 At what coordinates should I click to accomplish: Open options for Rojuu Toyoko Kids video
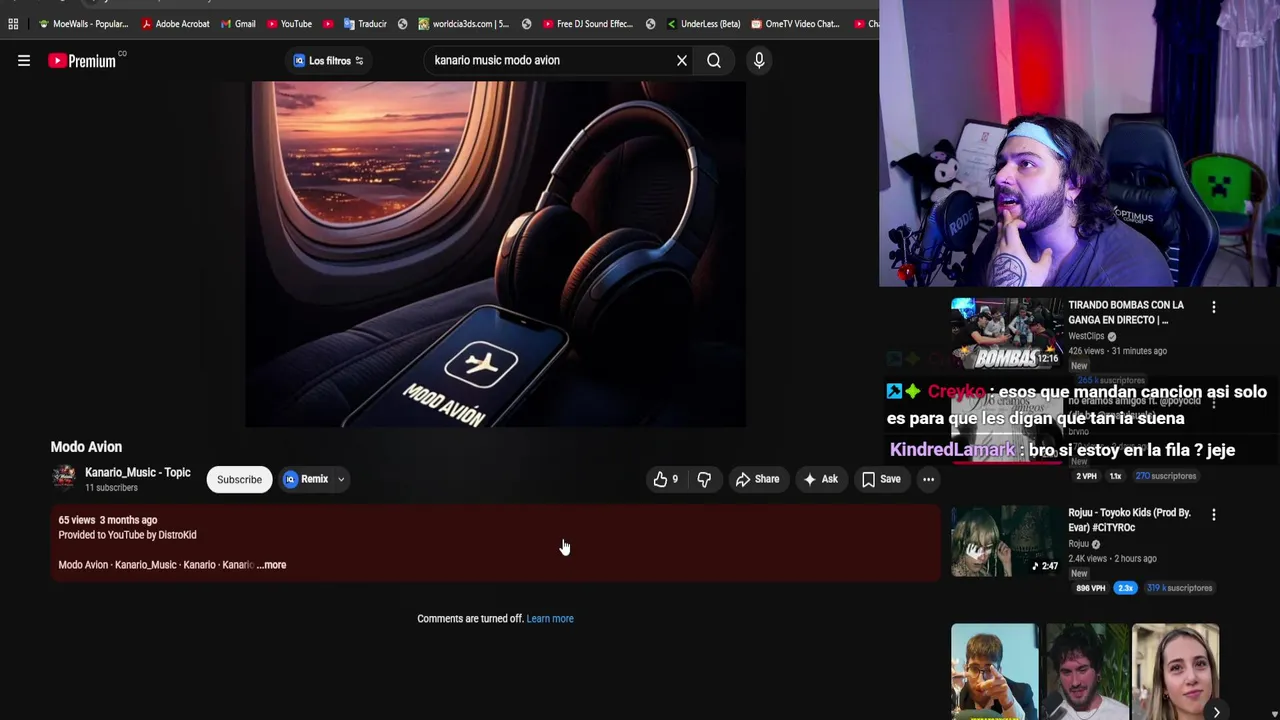coord(1214,514)
